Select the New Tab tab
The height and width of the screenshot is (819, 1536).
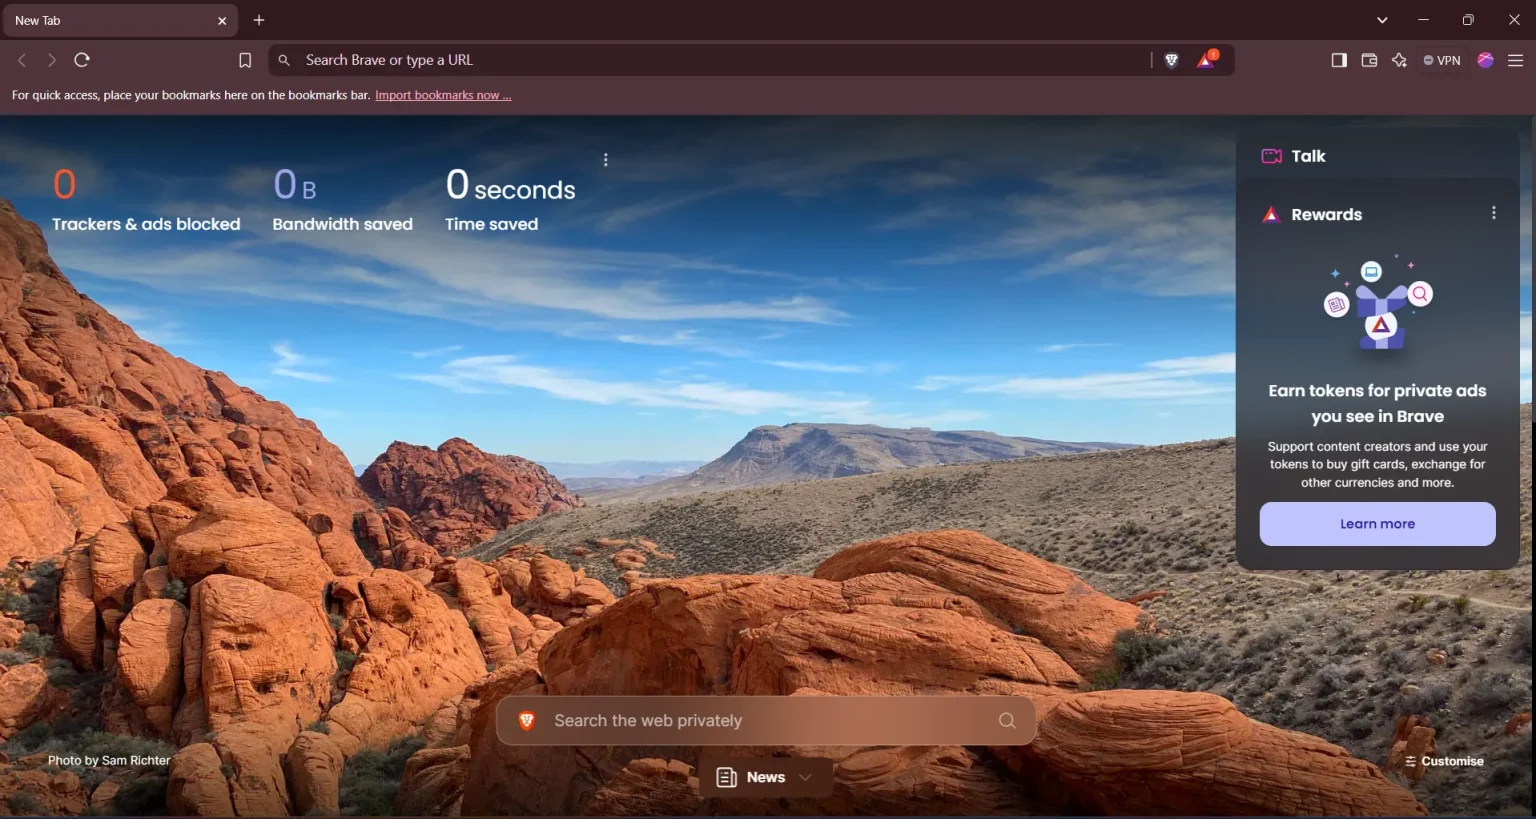click(119, 20)
